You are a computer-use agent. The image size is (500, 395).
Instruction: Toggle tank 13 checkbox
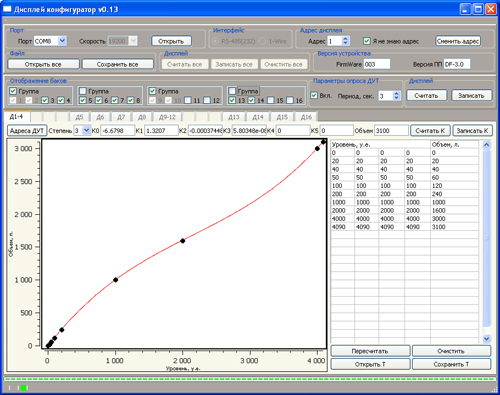pos(232,100)
